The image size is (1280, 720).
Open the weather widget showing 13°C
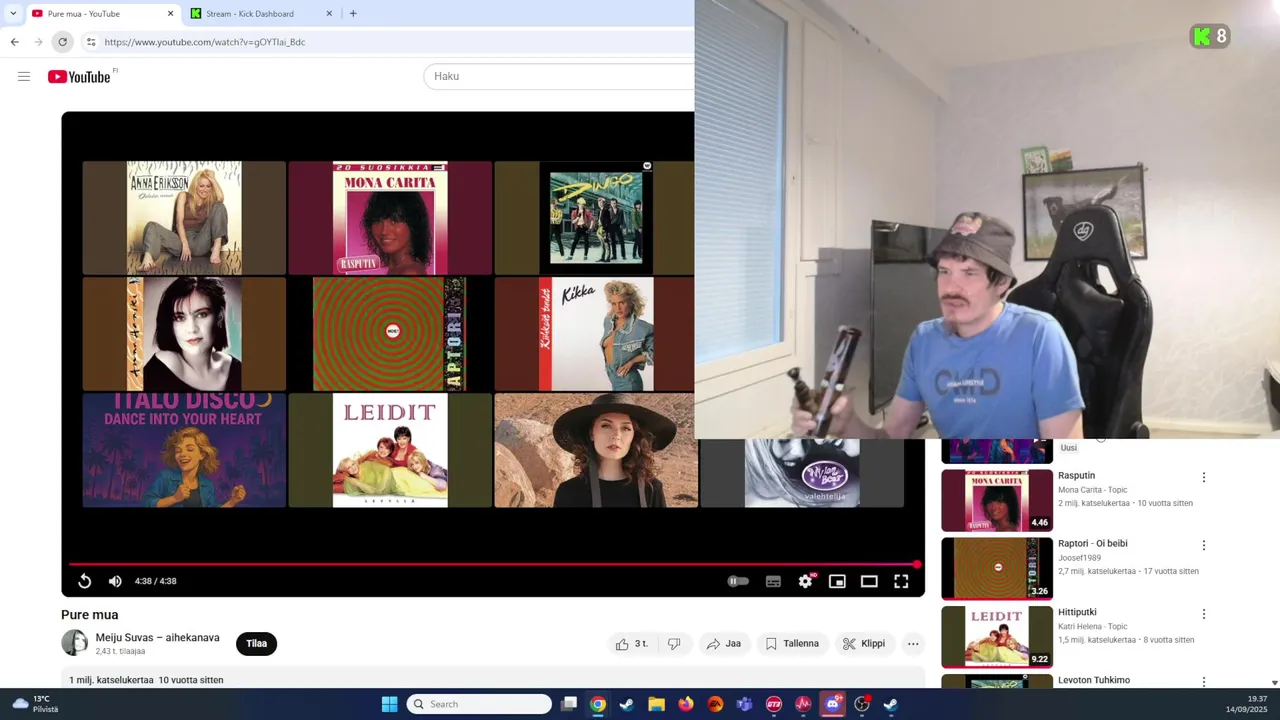coord(34,704)
